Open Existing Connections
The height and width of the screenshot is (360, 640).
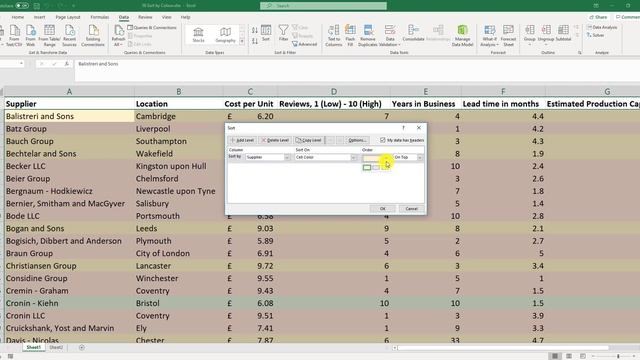93,35
